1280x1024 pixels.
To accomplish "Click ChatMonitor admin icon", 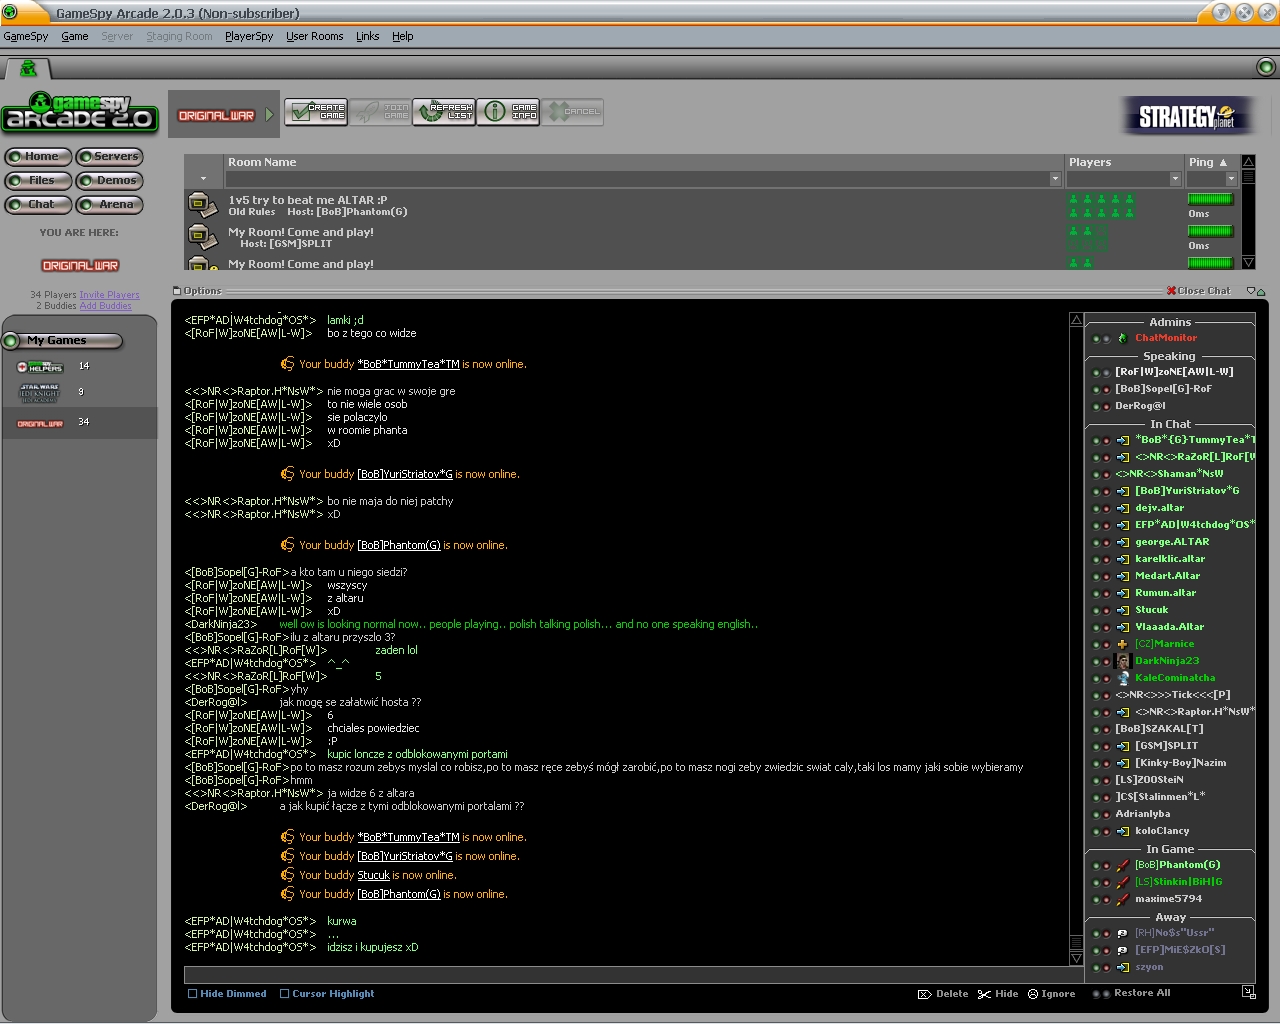I will [x=1122, y=338].
